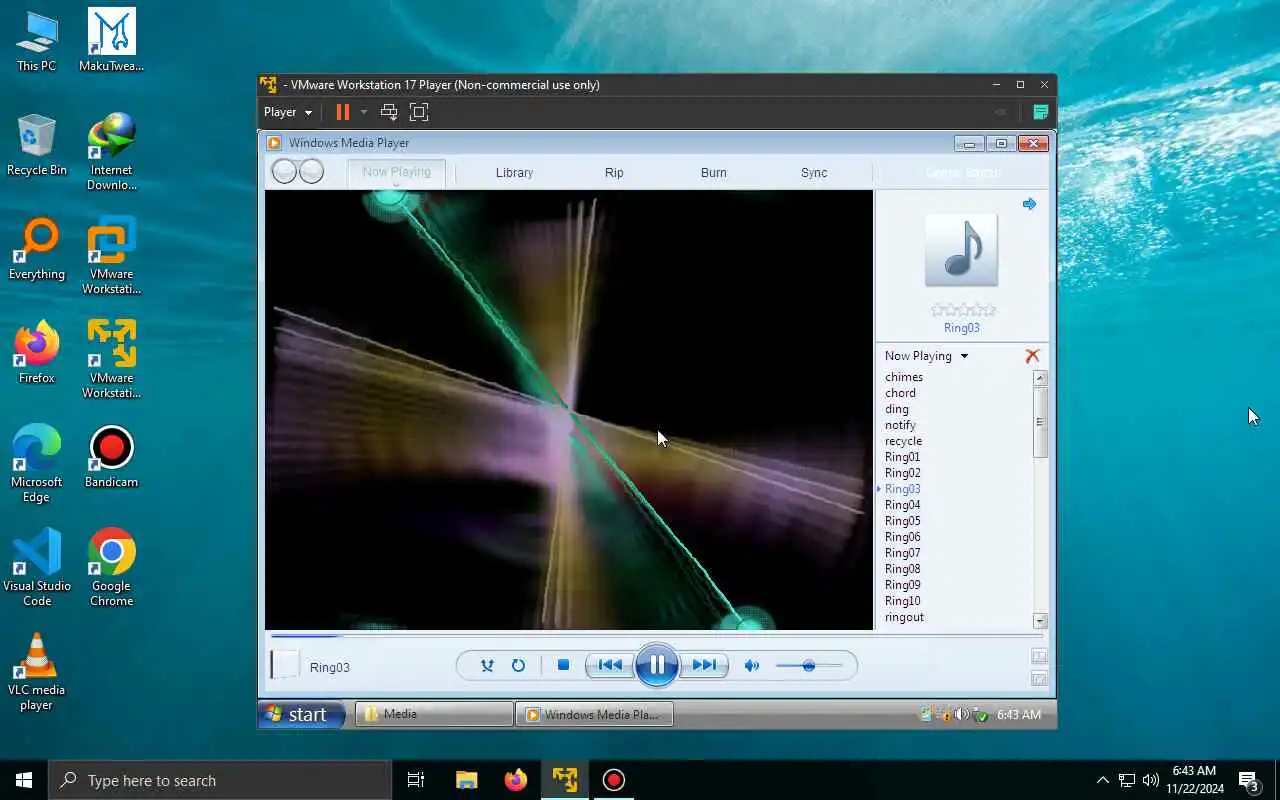Select ringout in the playlist
The width and height of the screenshot is (1280, 800).
(904, 617)
